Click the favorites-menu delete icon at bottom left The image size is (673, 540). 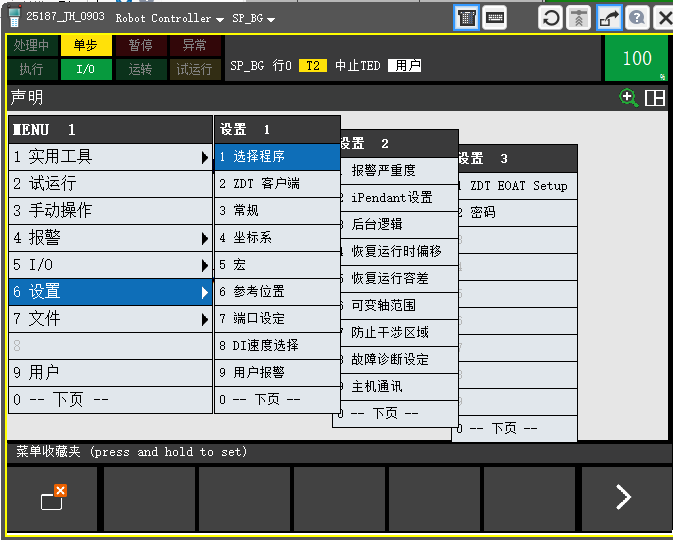(53, 498)
